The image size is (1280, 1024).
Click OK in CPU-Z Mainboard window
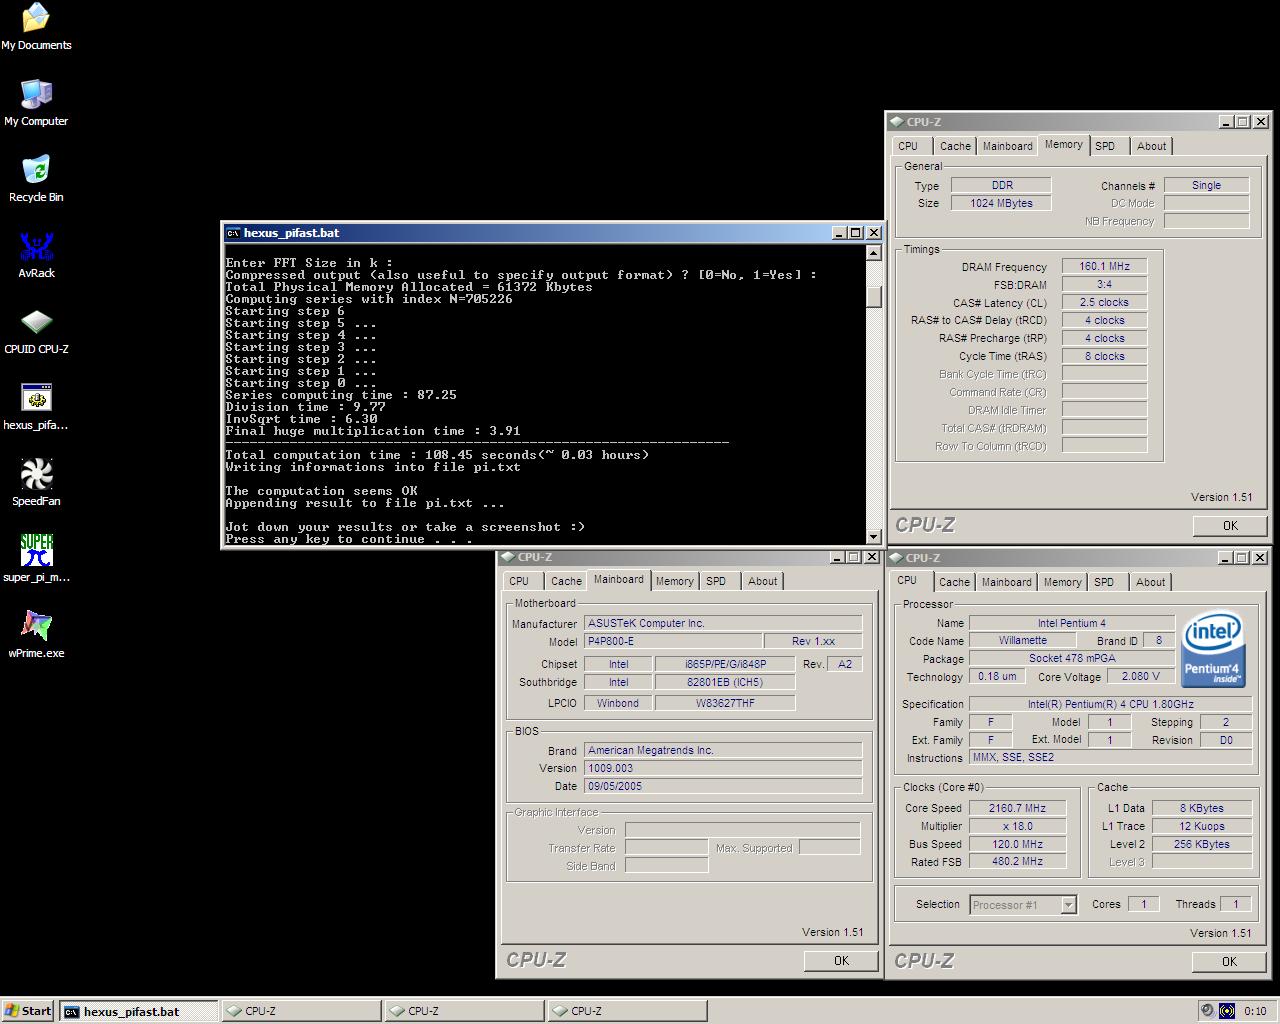point(841,961)
